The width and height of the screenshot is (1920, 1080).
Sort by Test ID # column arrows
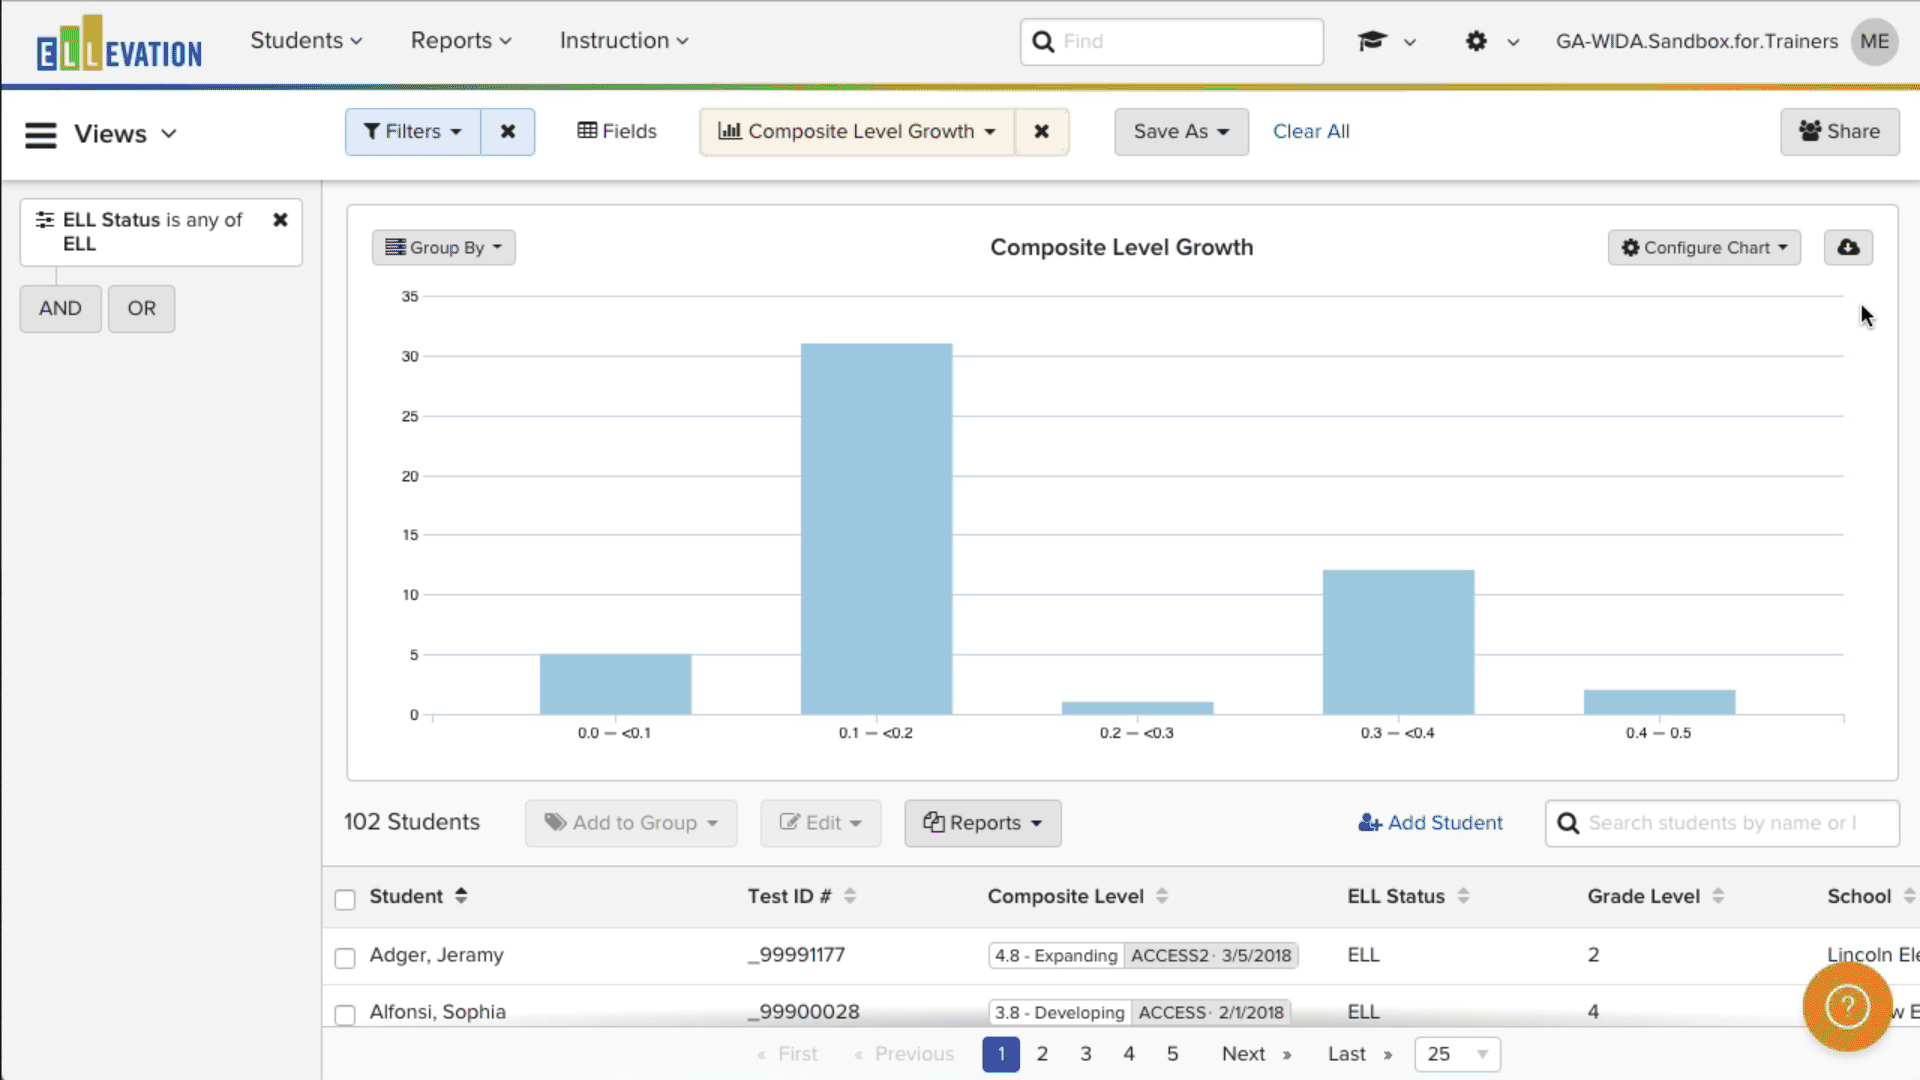click(x=850, y=896)
